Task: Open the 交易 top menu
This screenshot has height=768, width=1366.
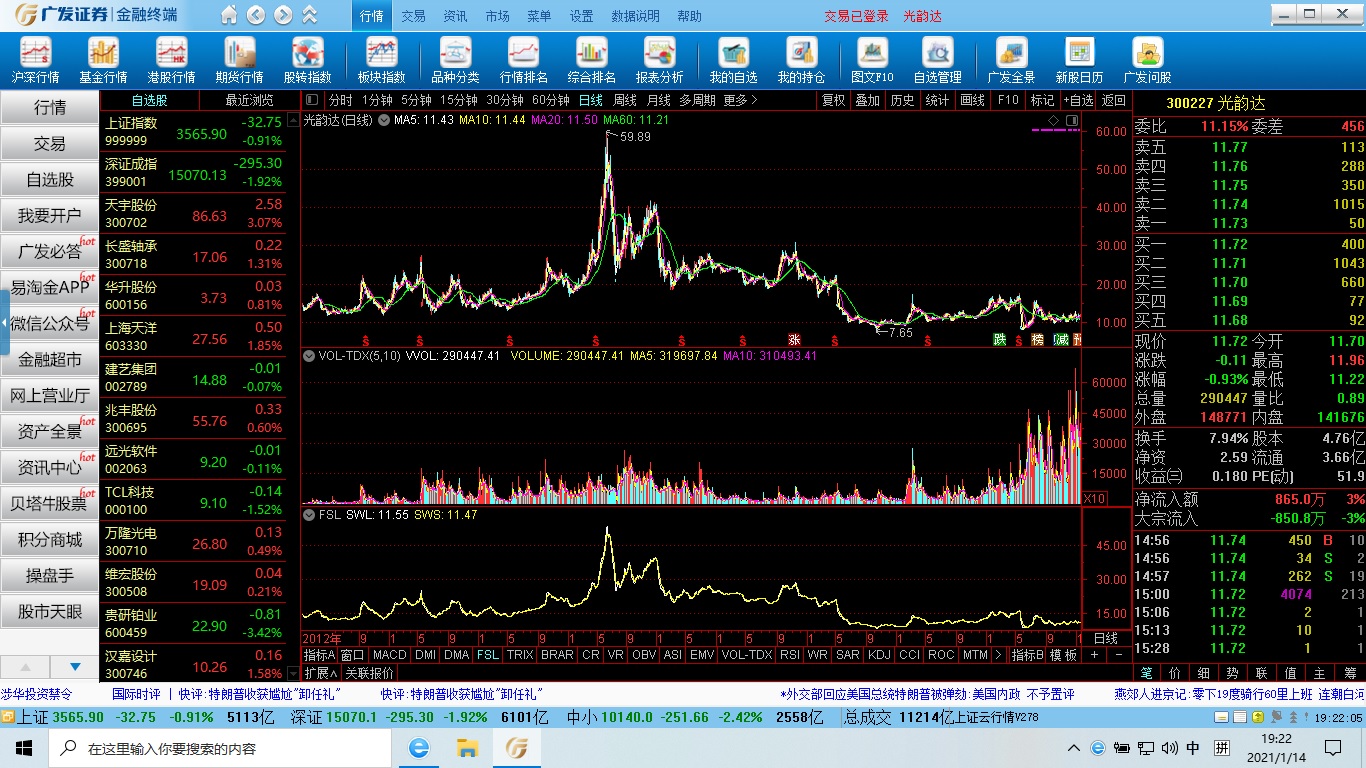Action: point(413,16)
